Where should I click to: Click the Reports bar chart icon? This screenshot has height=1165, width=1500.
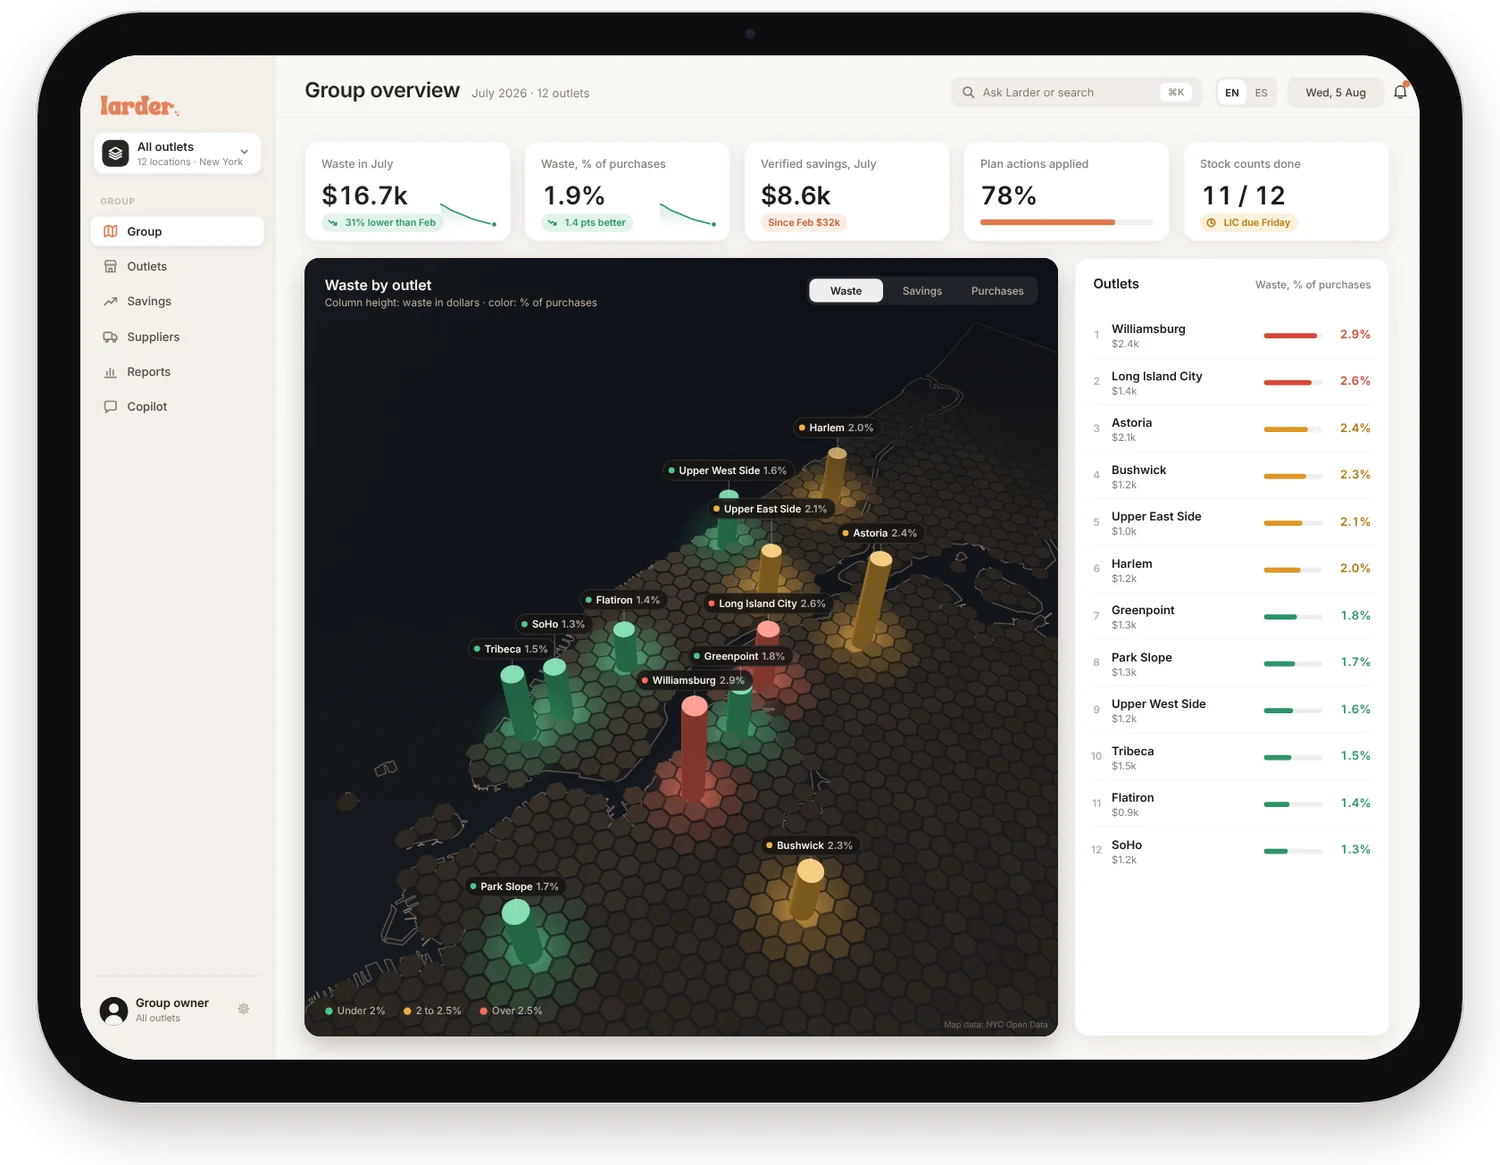[110, 372]
